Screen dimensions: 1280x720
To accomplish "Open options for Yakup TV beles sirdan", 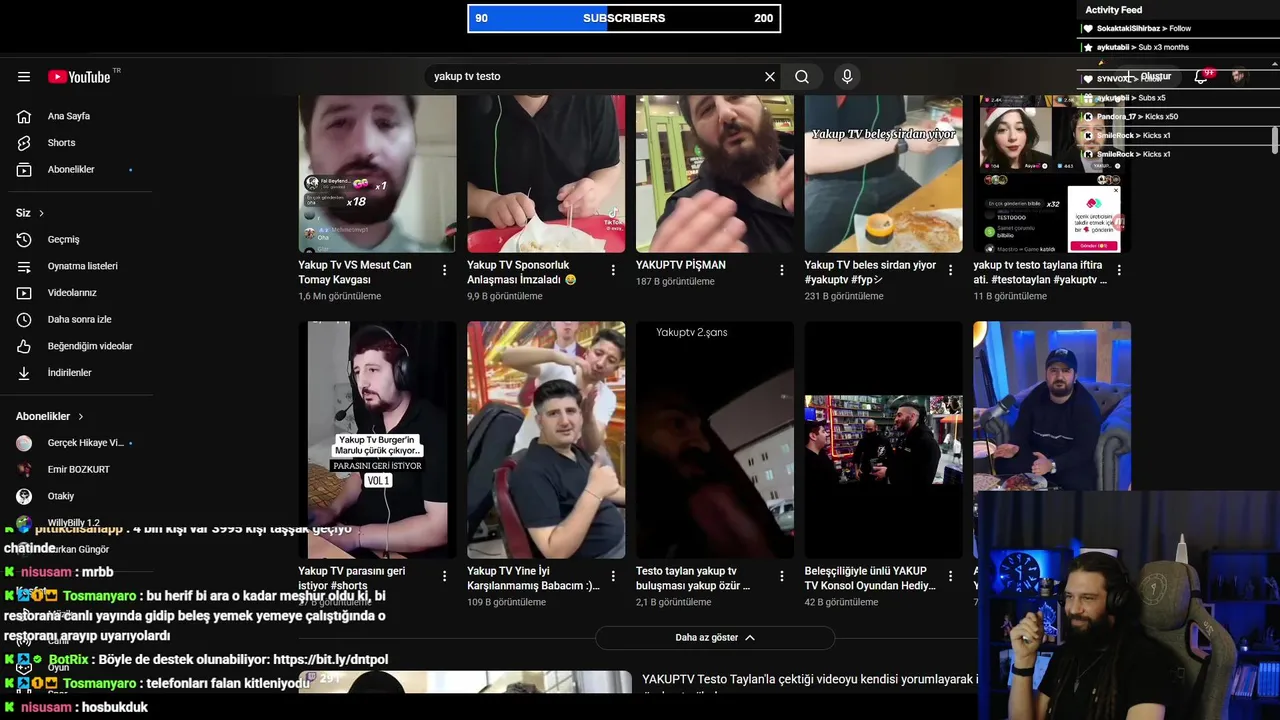I will point(951,270).
